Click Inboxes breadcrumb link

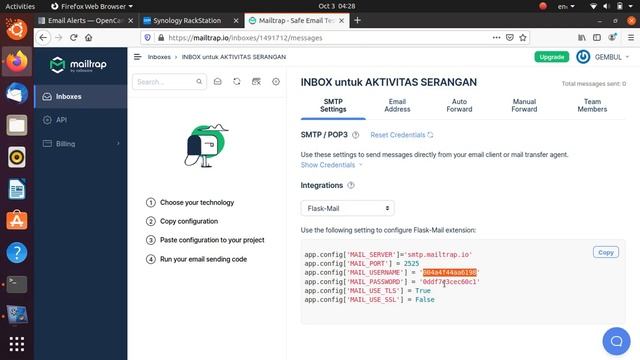(x=159, y=57)
